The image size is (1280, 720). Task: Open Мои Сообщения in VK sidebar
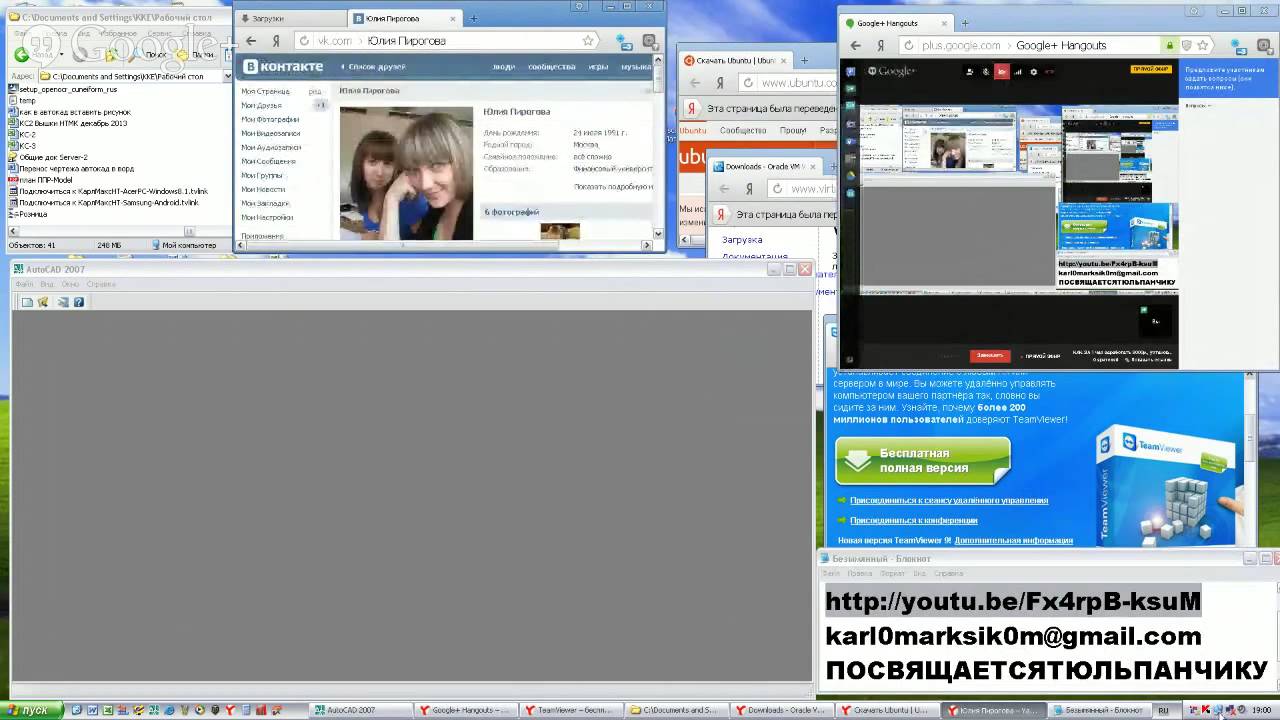coord(268,161)
